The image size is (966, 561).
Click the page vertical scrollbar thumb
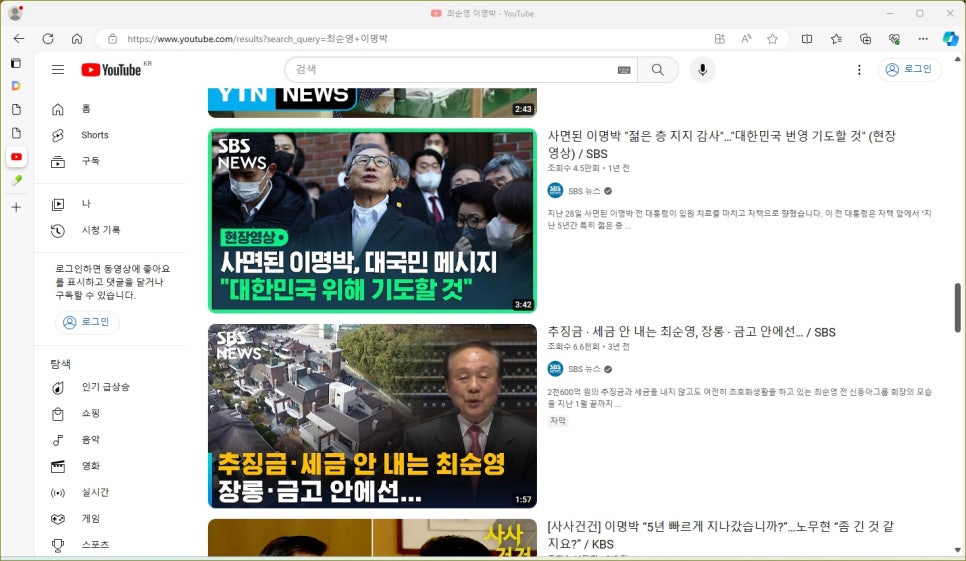pyautogui.click(x=957, y=308)
